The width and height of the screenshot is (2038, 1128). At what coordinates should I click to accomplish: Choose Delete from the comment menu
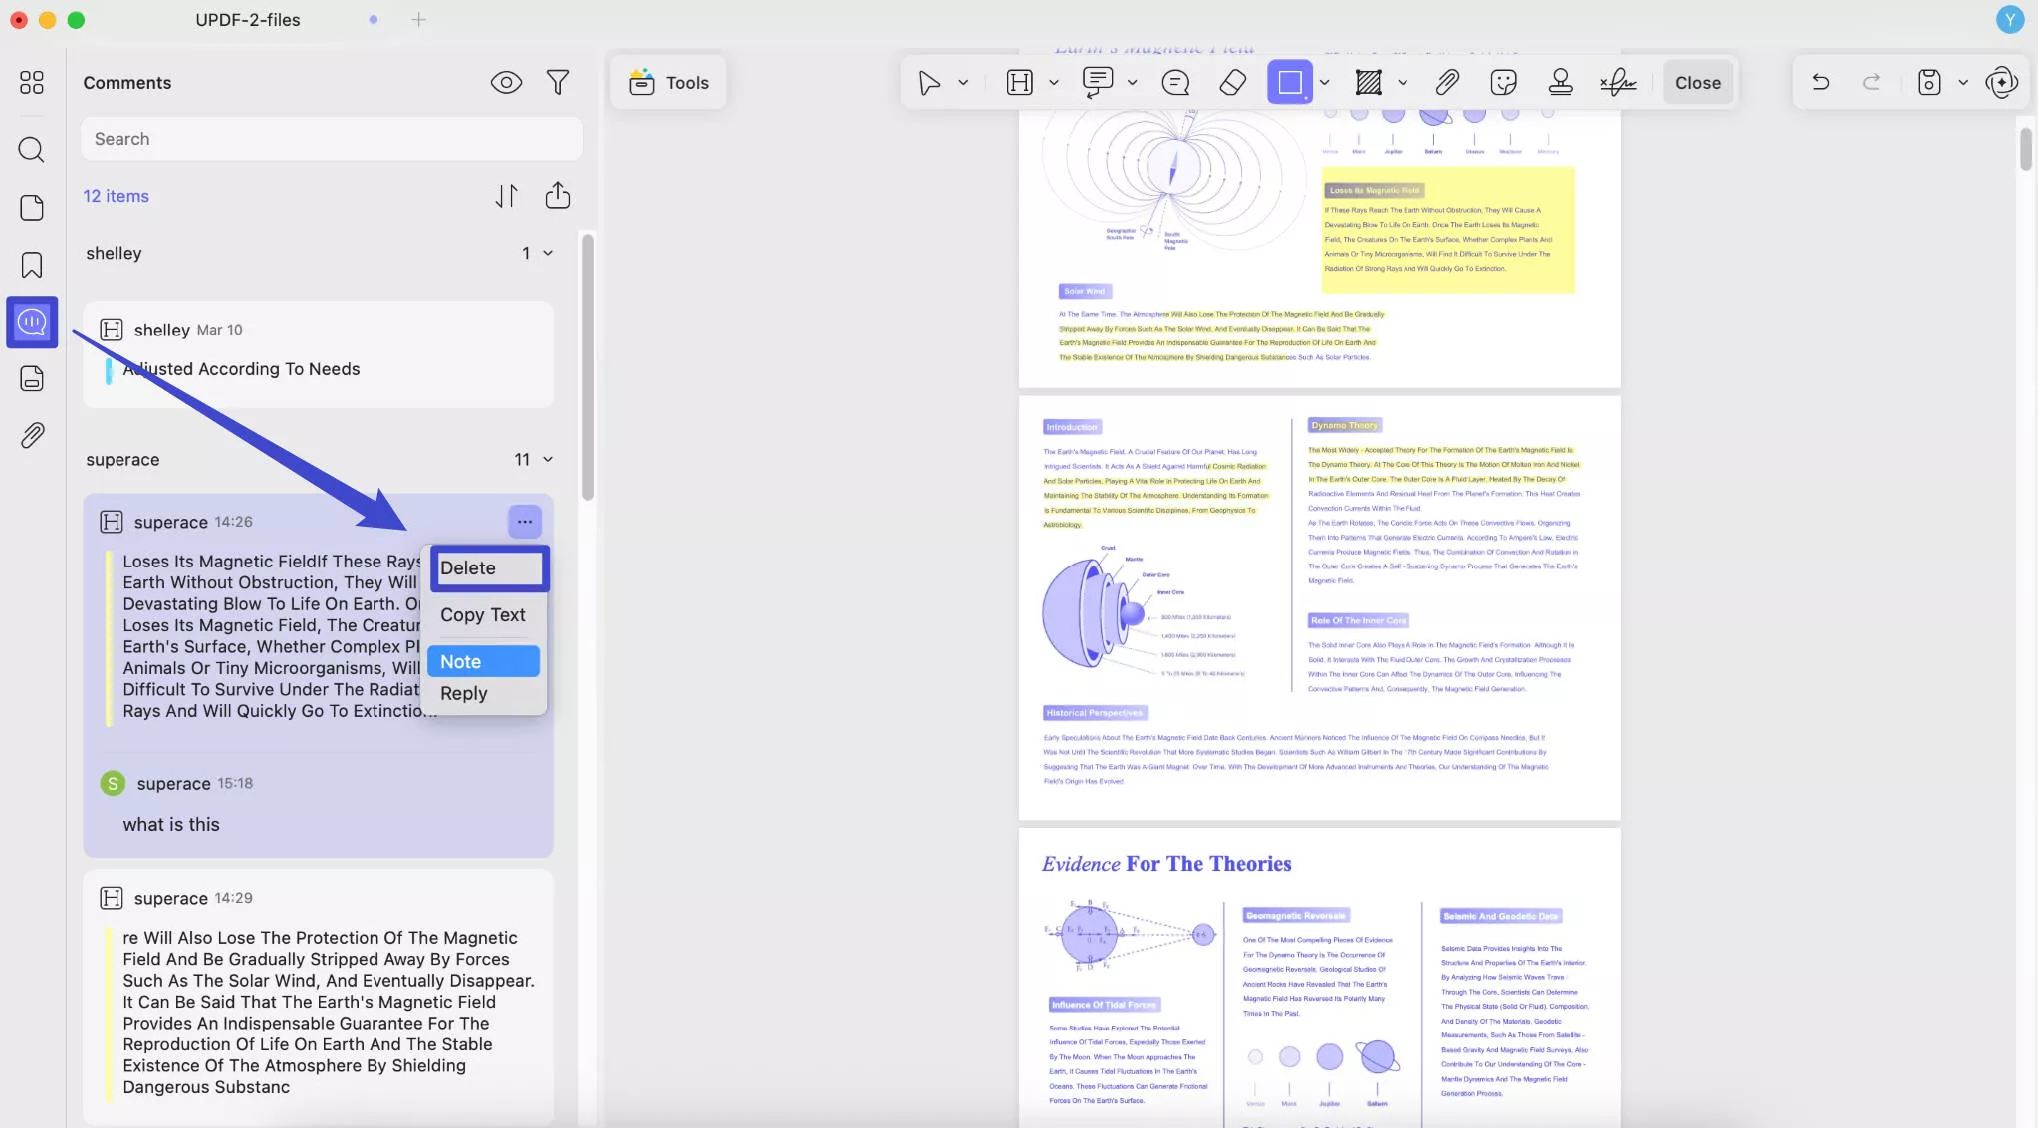click(x=490, y=568)
